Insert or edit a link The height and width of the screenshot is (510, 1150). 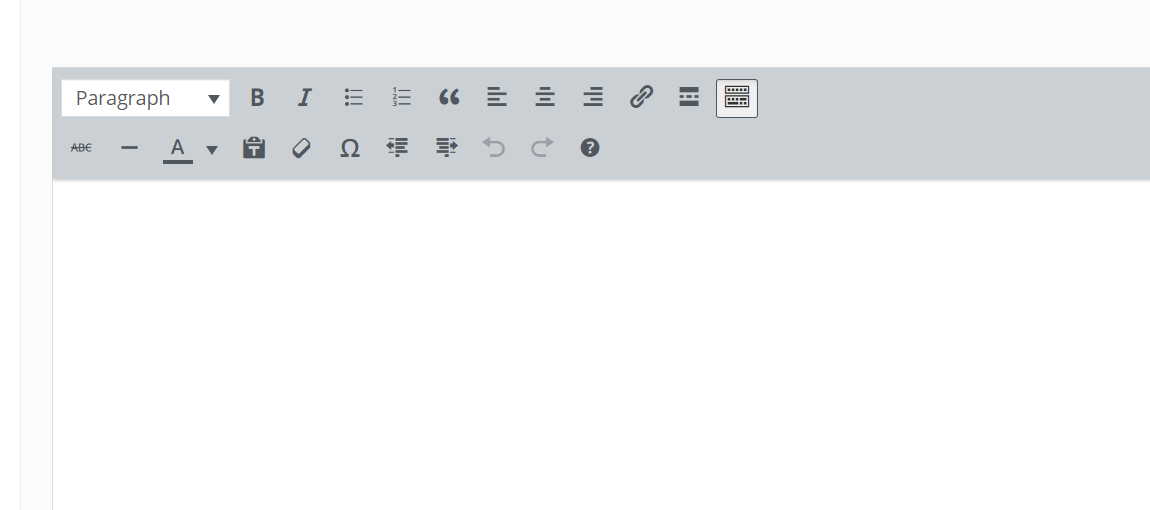click(641, 98)
